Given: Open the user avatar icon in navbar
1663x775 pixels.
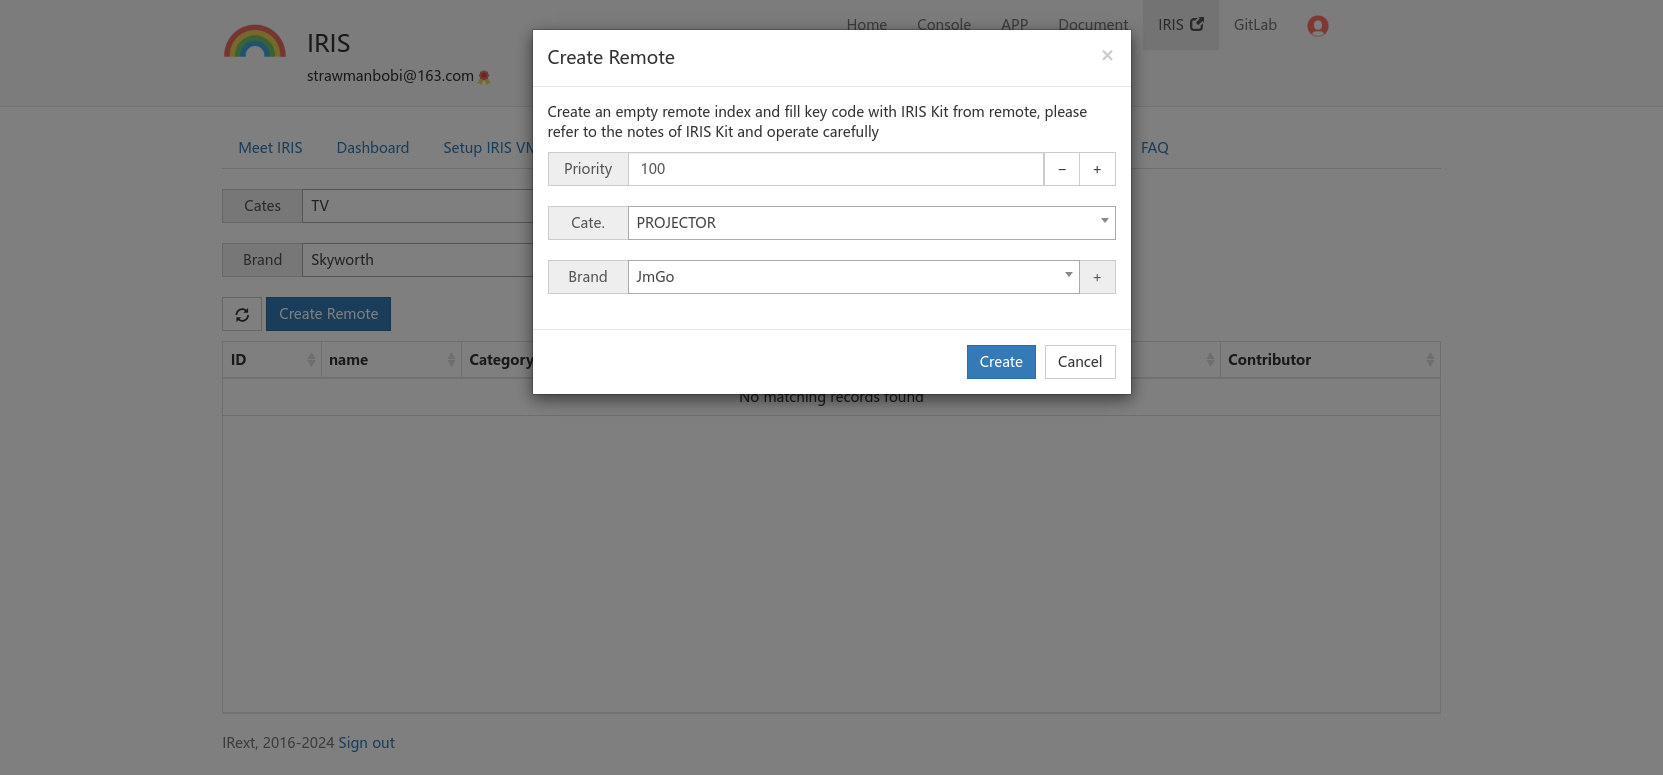Looking at the screenshot, I should (1317, 26).
